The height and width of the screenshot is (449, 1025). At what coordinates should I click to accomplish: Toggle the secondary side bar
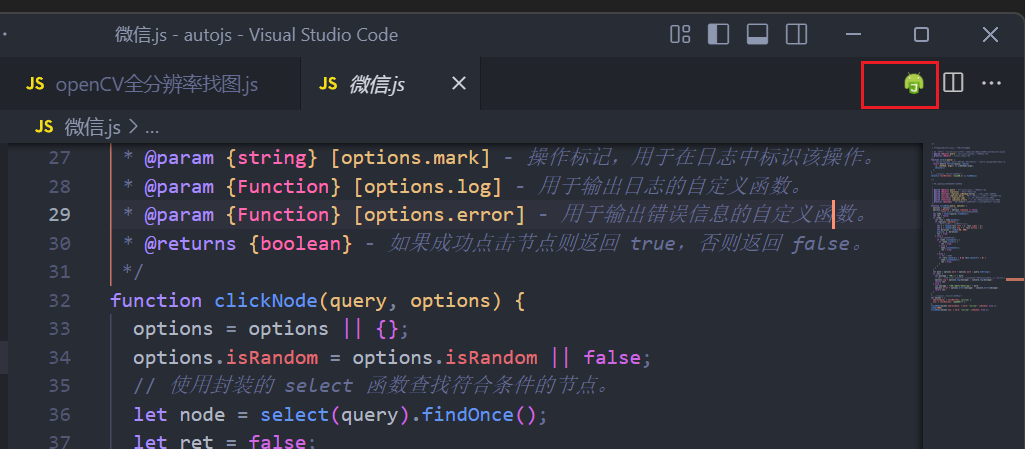click(x=796, y=34)
